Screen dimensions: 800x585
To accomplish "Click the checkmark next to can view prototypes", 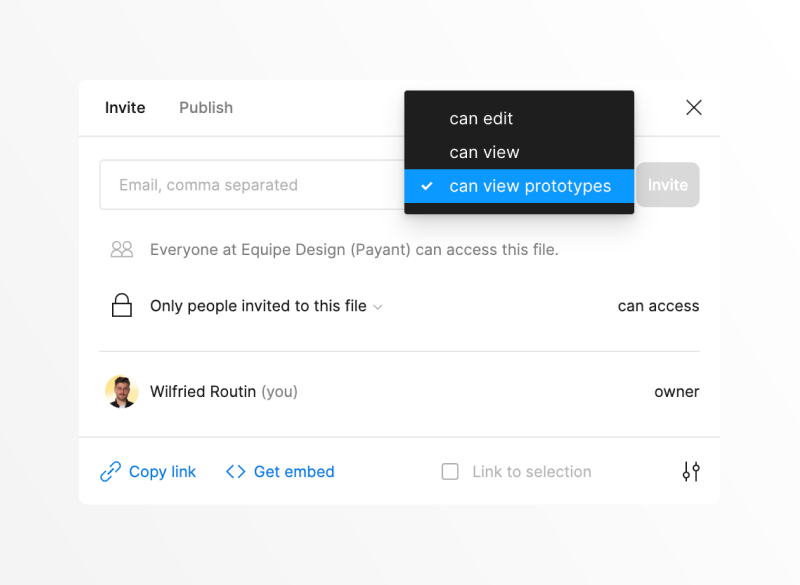I will (x=427, y=186).
